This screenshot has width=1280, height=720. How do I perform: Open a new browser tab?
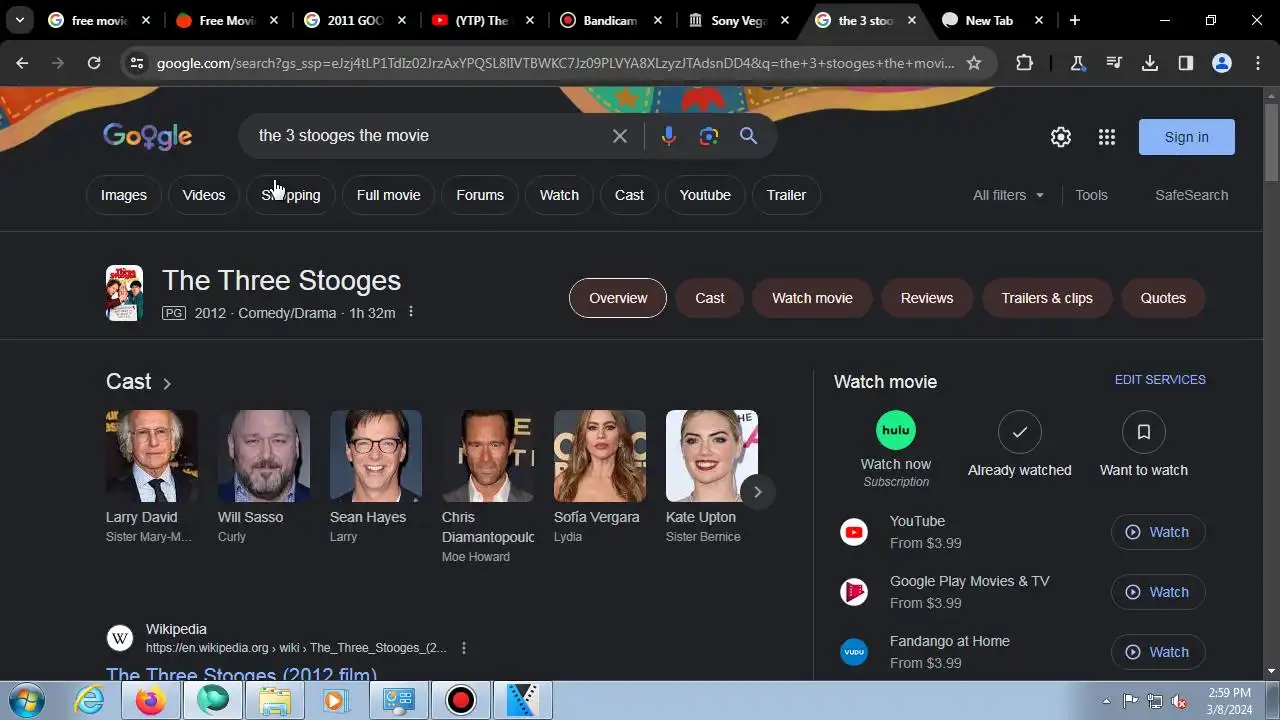tap(1074, 20)
